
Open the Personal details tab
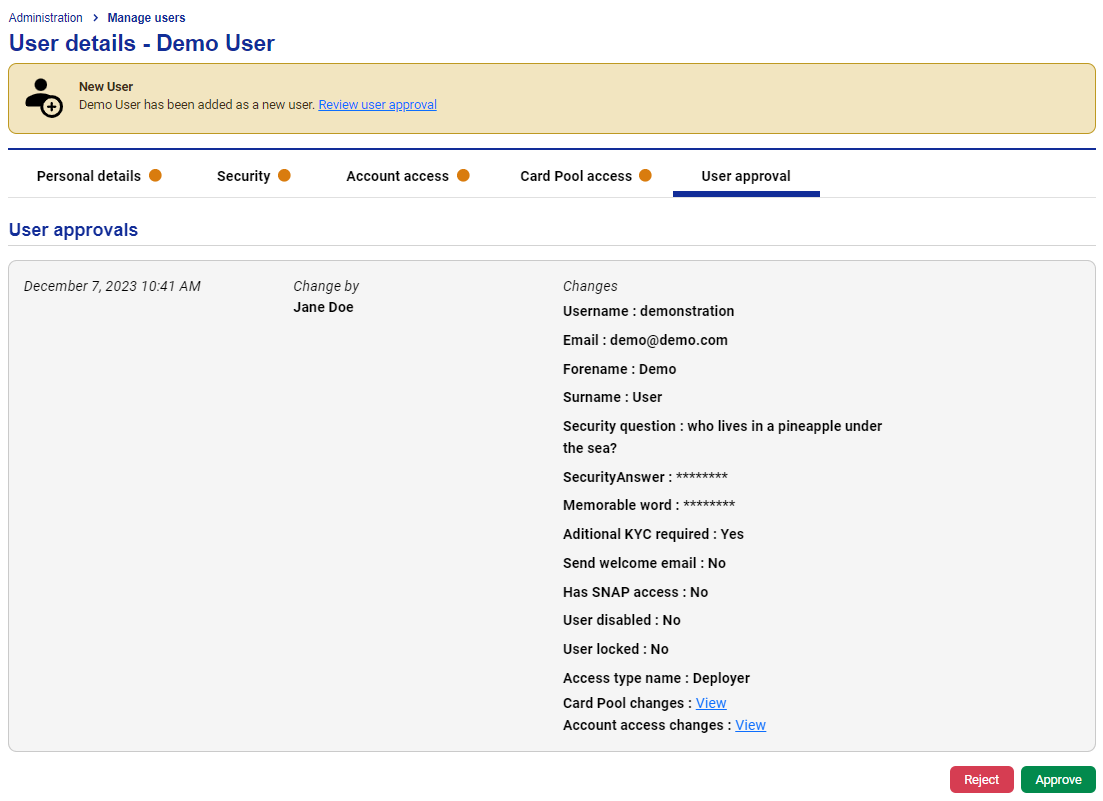(x=89, y=176)
